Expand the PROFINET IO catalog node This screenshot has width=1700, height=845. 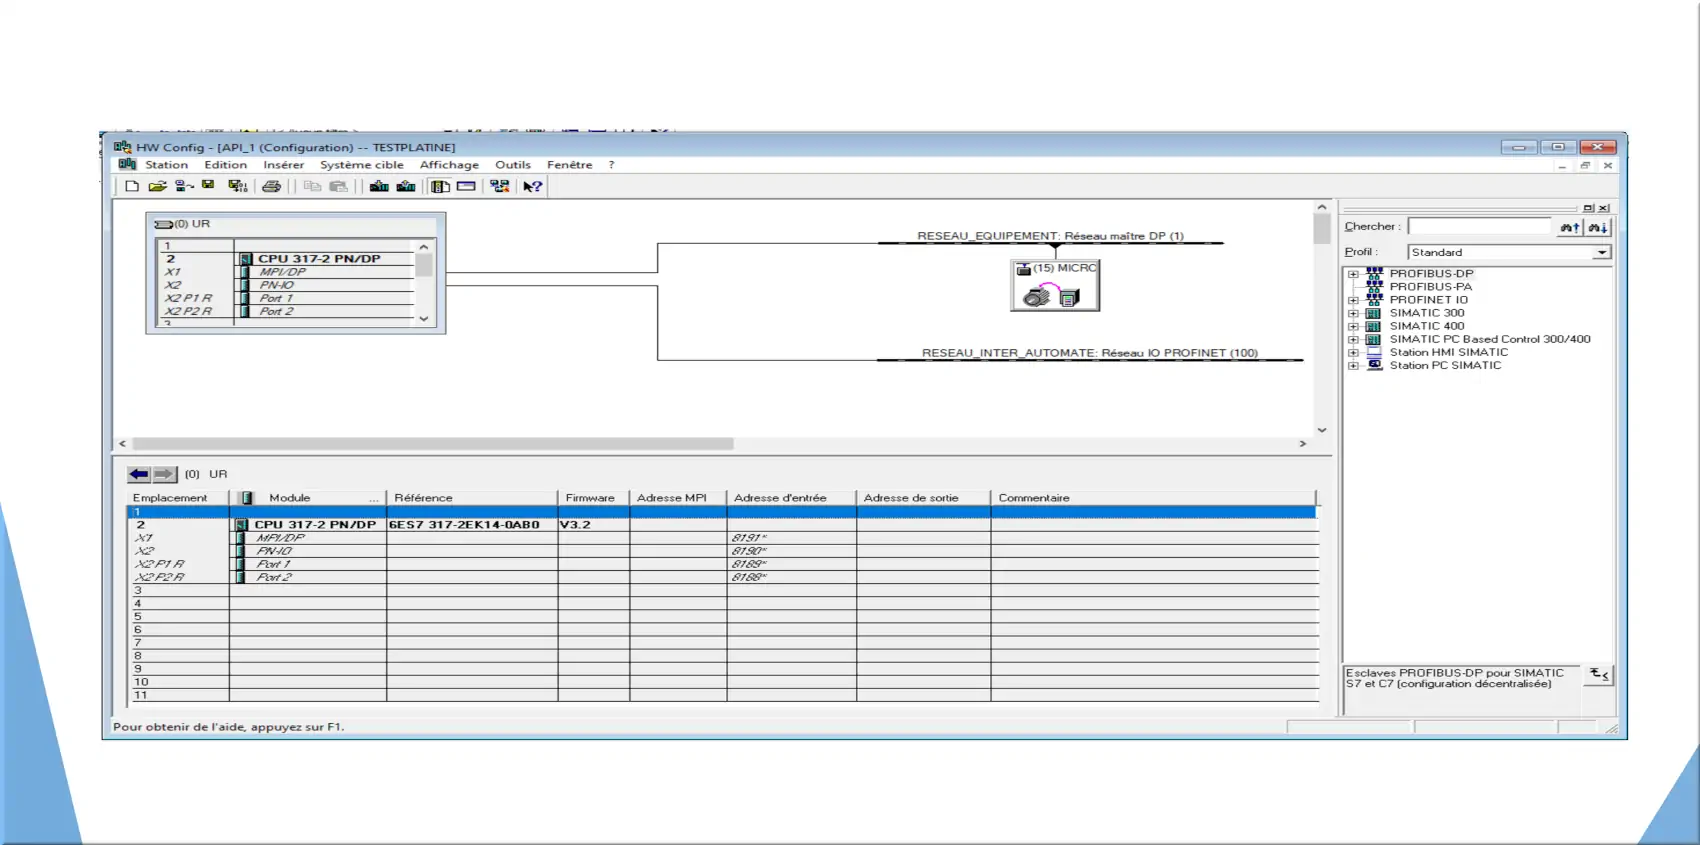point(1353,300)
